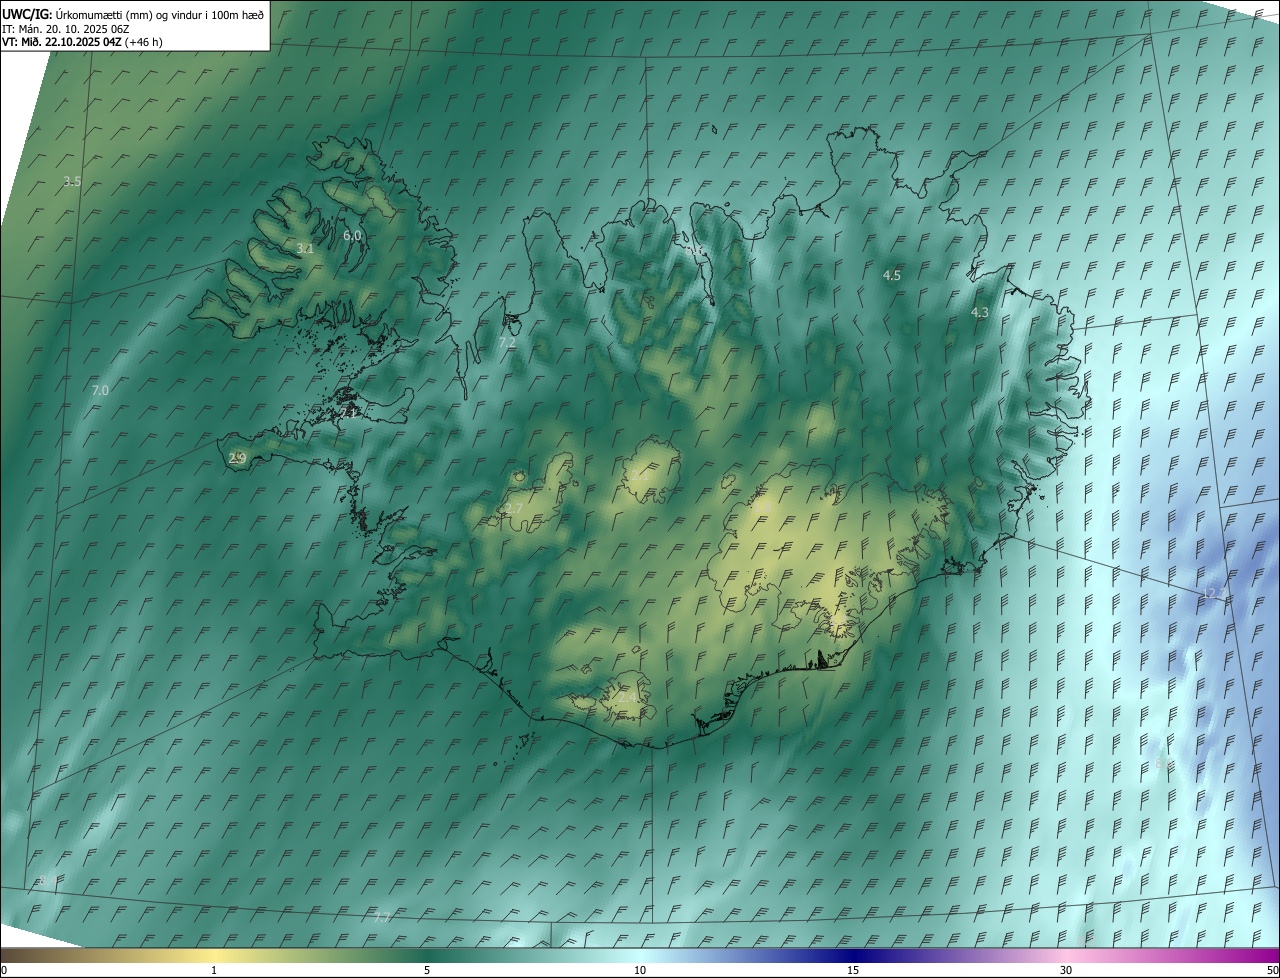1280x978 pixels.
Task: Click the '10' tick on the color scale
Action: coord(640,970)
